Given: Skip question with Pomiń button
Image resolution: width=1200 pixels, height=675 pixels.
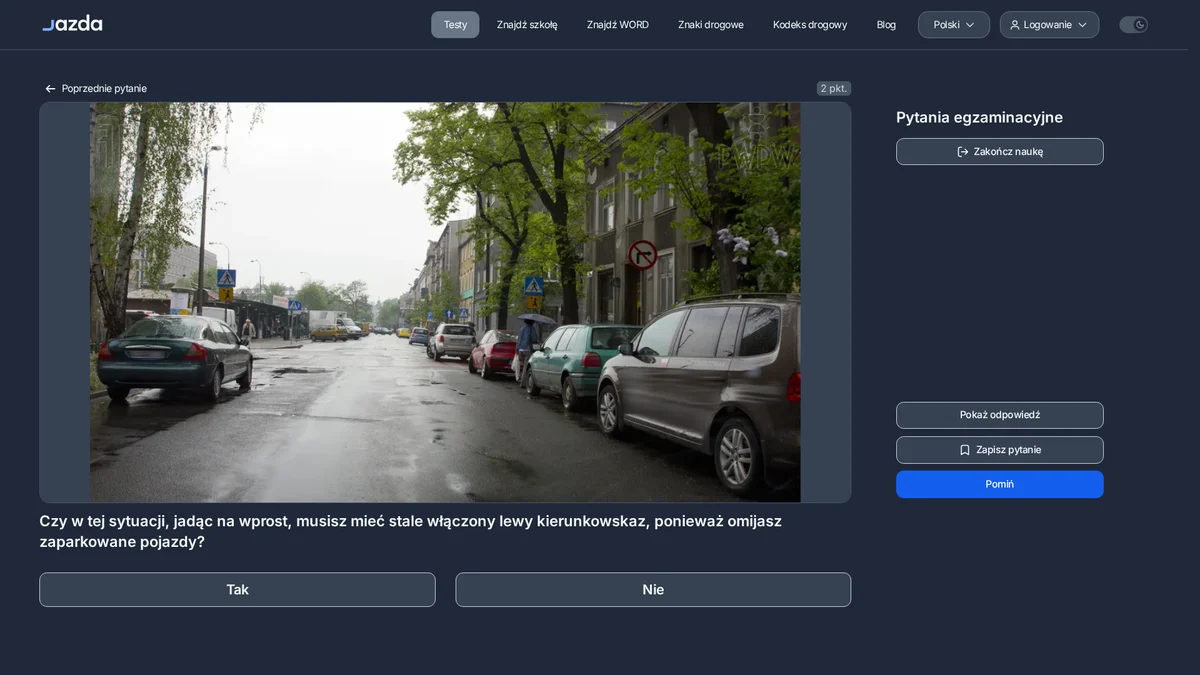Looking at the screenshot, I should click(x=1000, y=484).
